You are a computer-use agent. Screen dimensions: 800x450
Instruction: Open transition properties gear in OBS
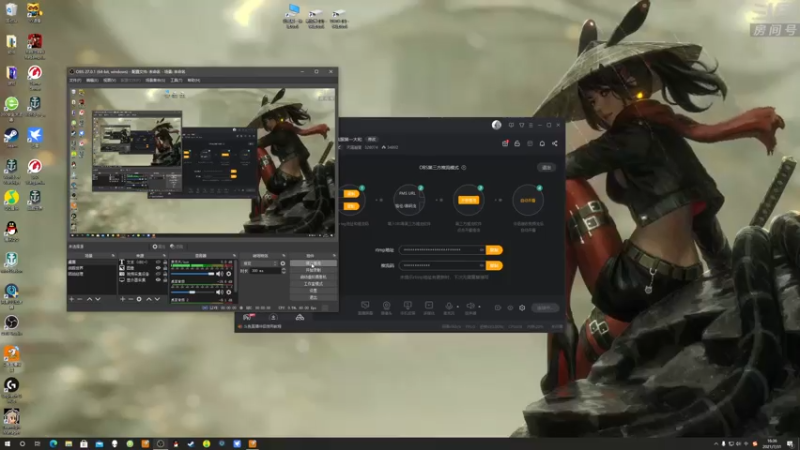283,263
